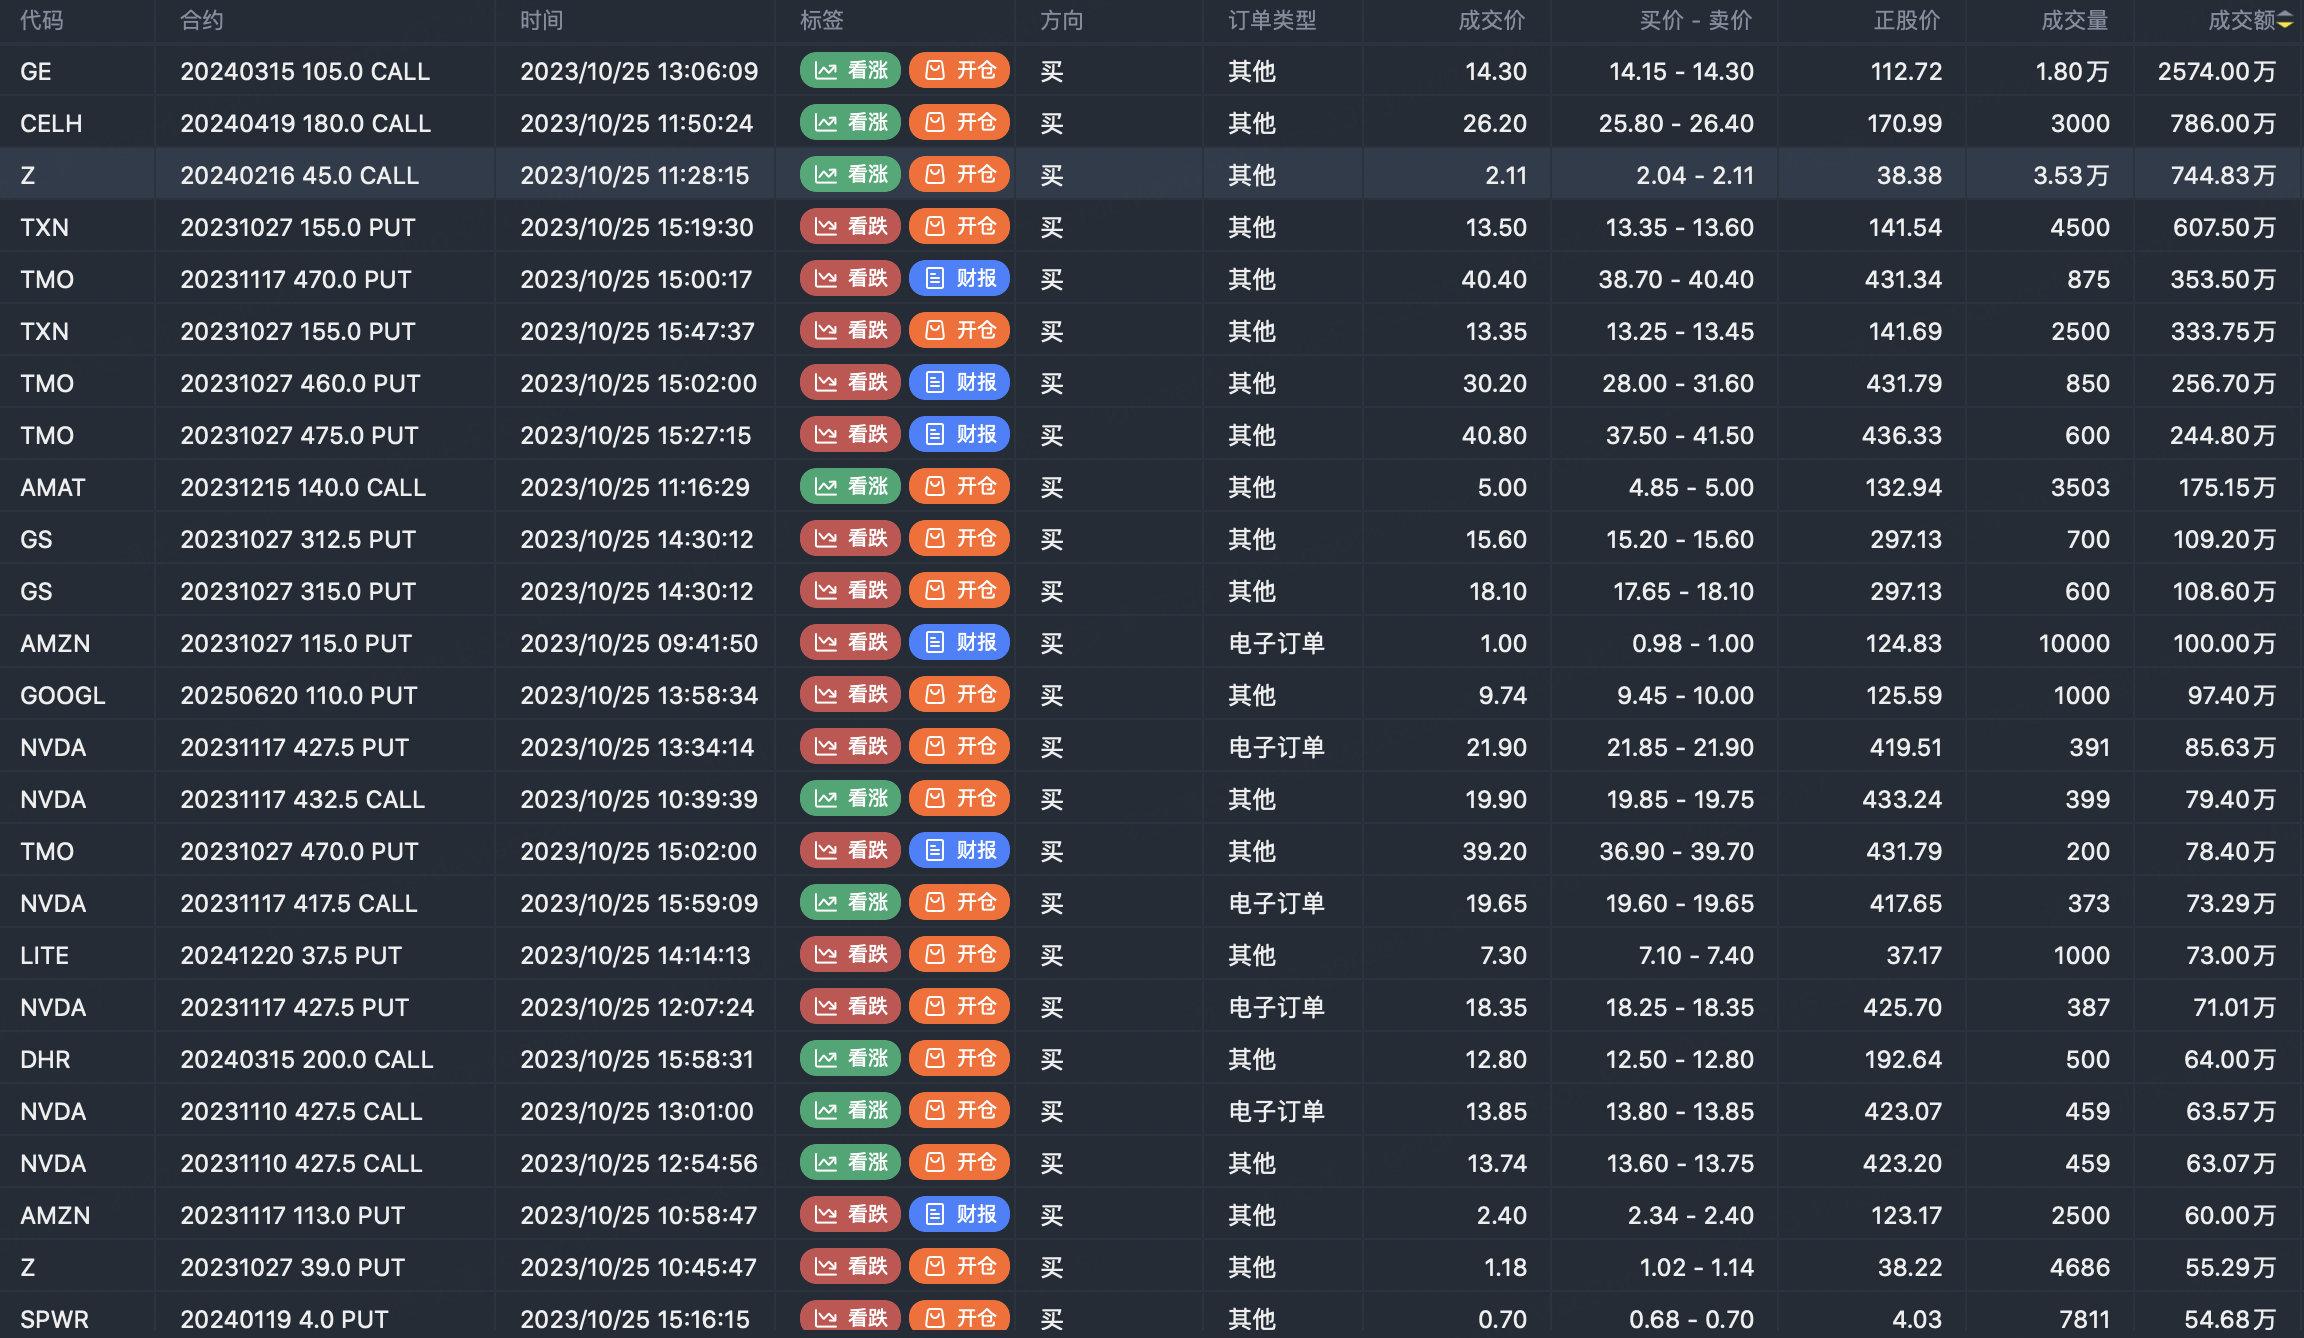Image resolution: width=2304 pixels, height=1338 pixels.
Task: Click the 开仓 tag for NVDA 432.5 CALL
Action: 960,799
